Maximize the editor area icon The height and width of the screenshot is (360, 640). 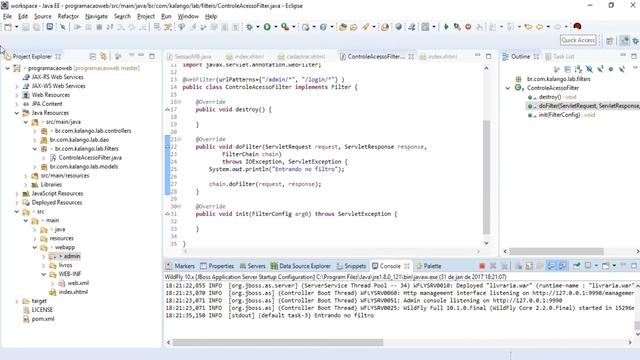[489, 56]
